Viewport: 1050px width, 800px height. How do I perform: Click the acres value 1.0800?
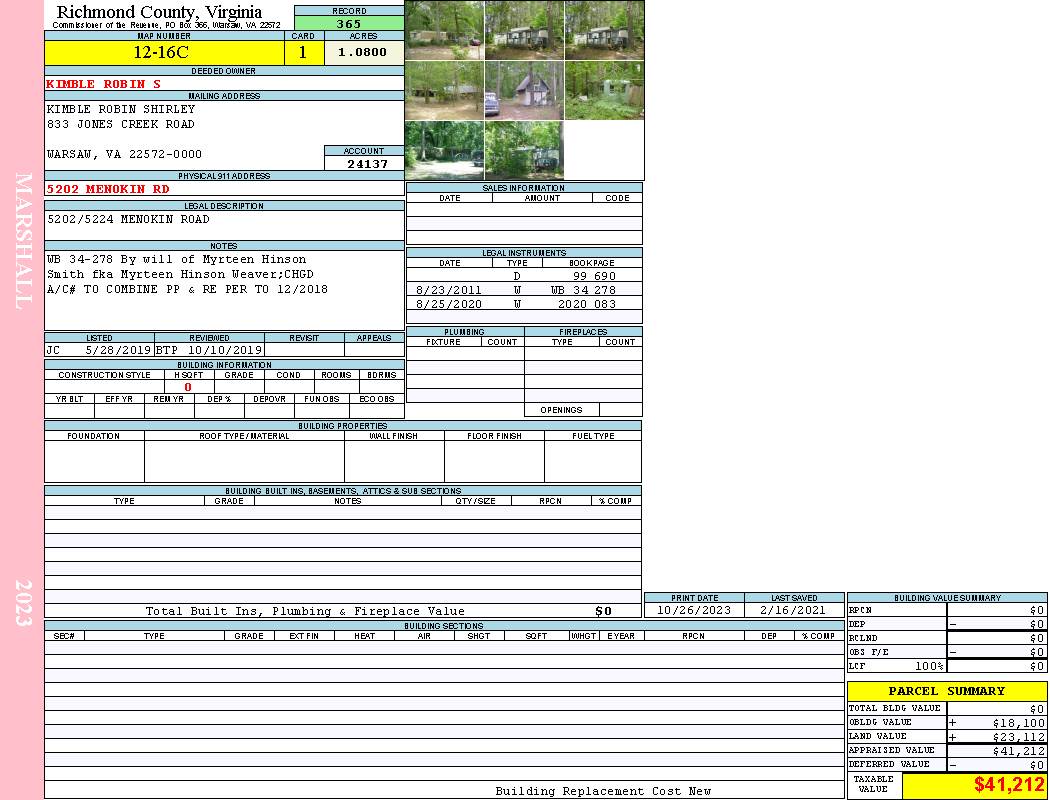(x=363, y=53)
